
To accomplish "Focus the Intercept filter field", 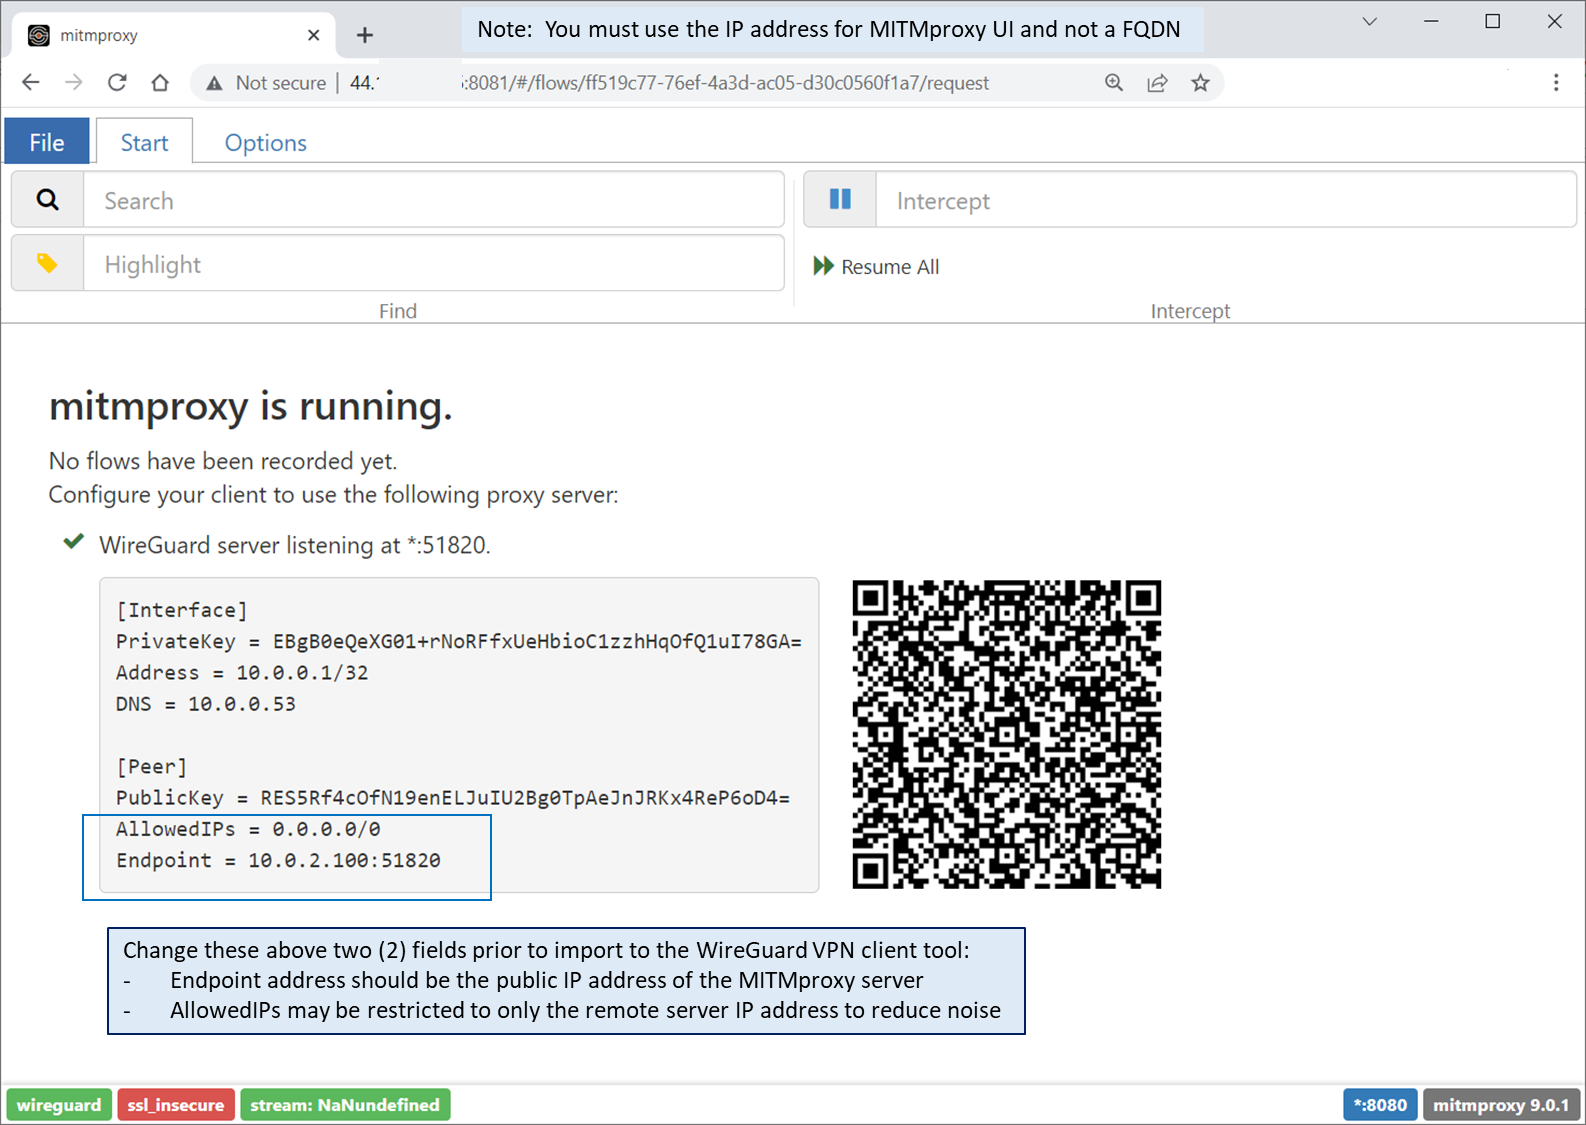I will [x=1225, y=200].
